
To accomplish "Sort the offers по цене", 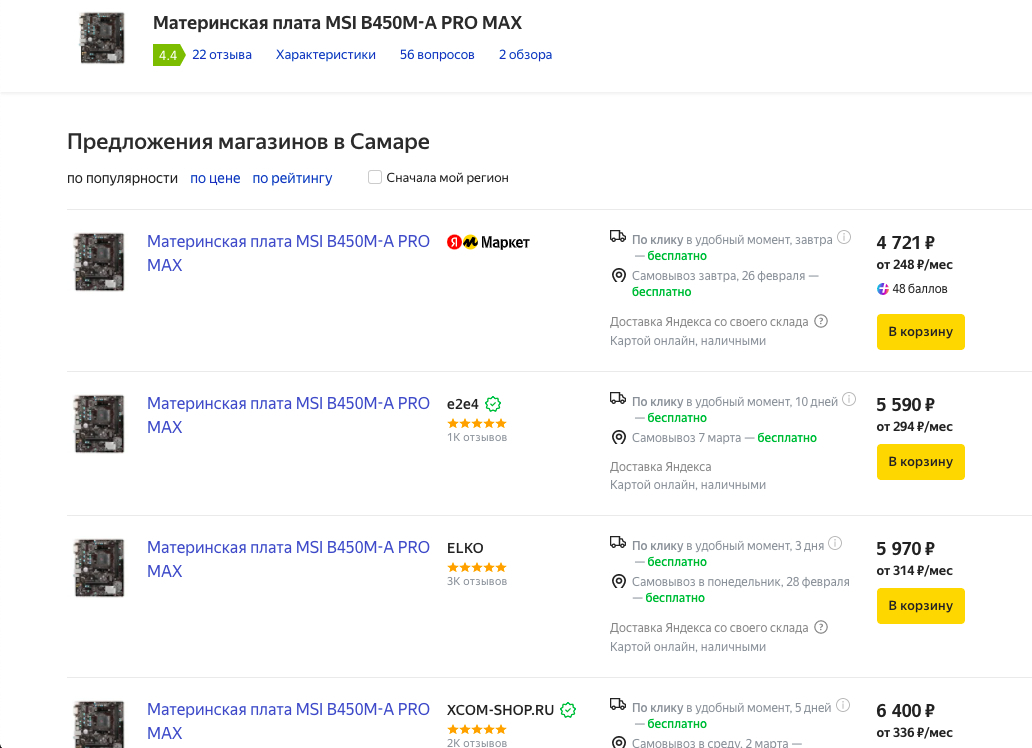I will 215,178.
